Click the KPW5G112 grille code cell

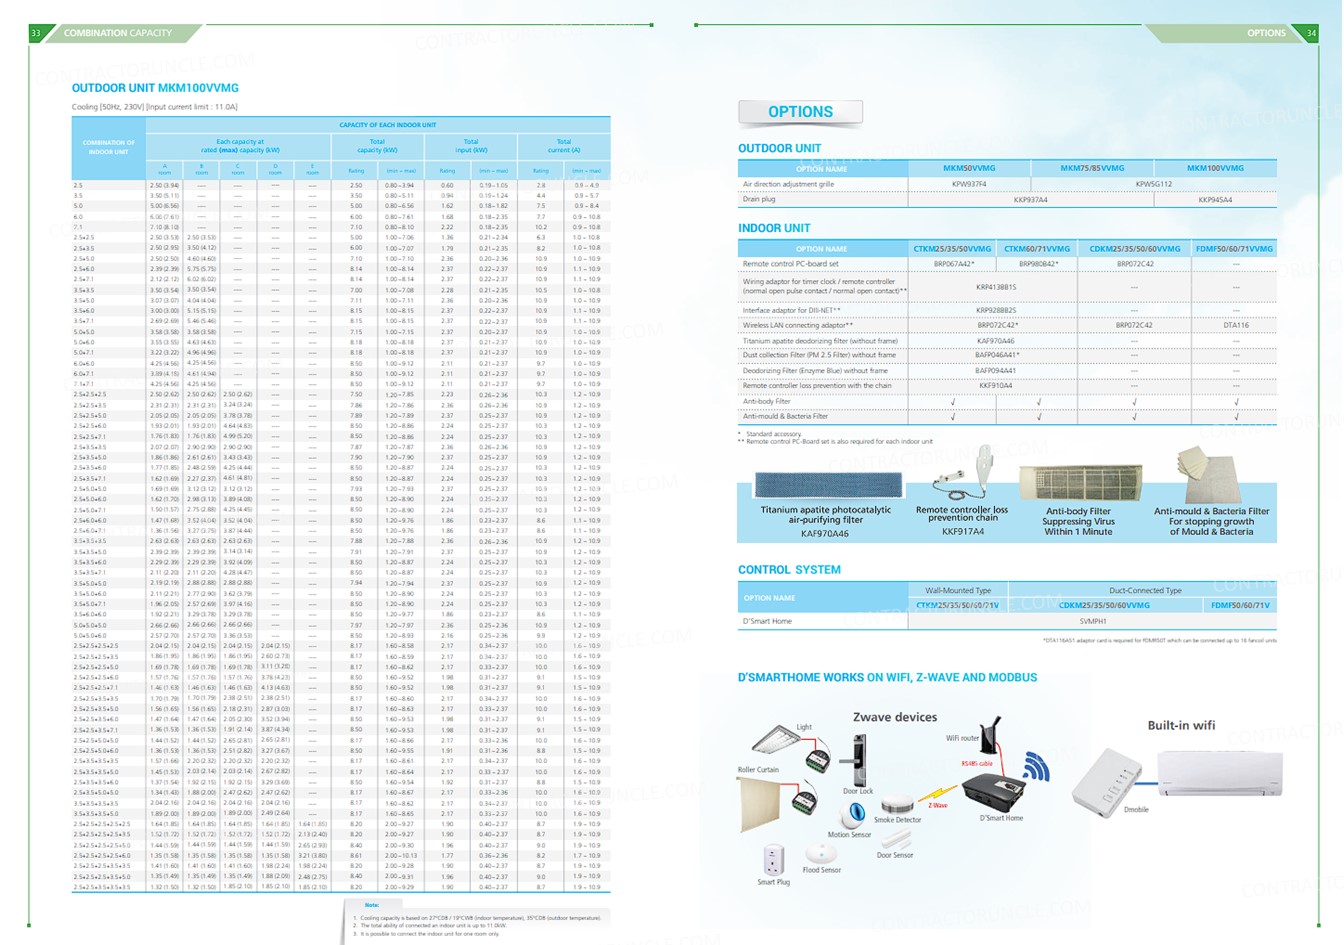tap(1153, 184)
